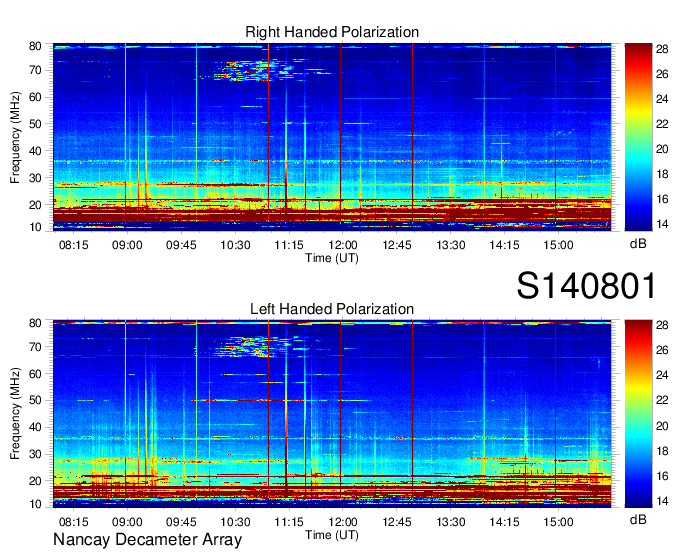Click the 70 MHz tick of Left Handed plot
The height and width of the screenshot is (552, 680).
click(35, 347)
